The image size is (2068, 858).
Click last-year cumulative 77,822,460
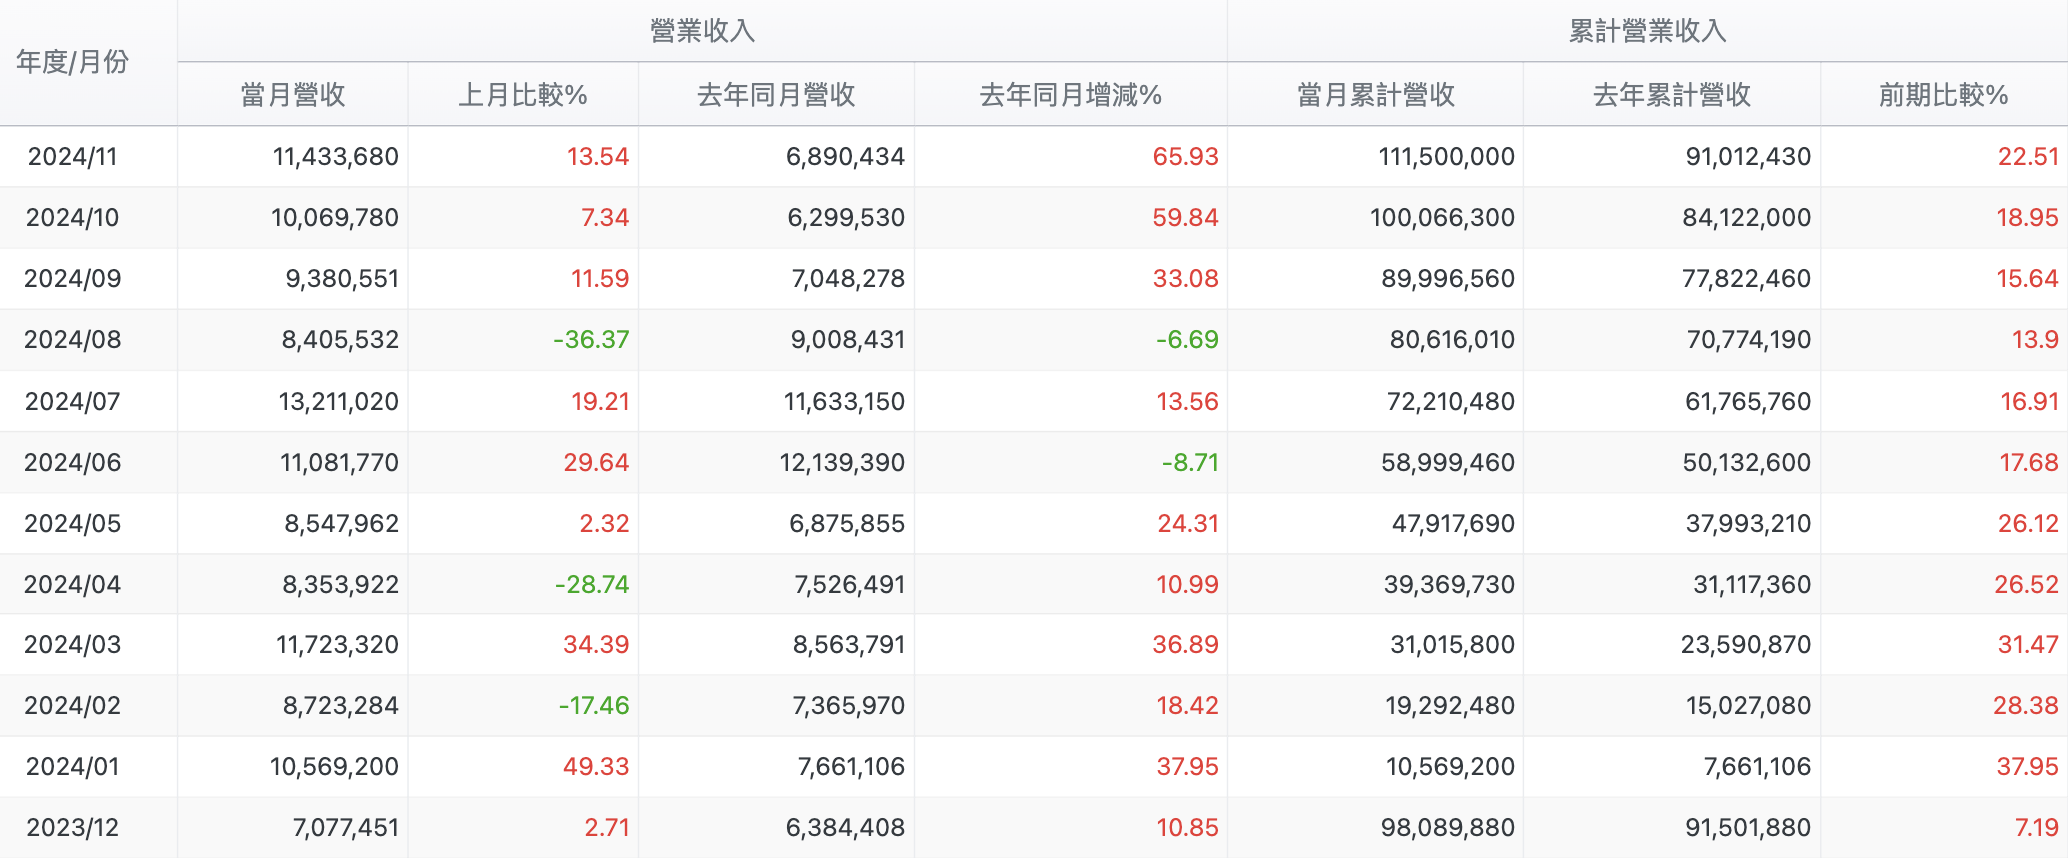coord(1747,279)
